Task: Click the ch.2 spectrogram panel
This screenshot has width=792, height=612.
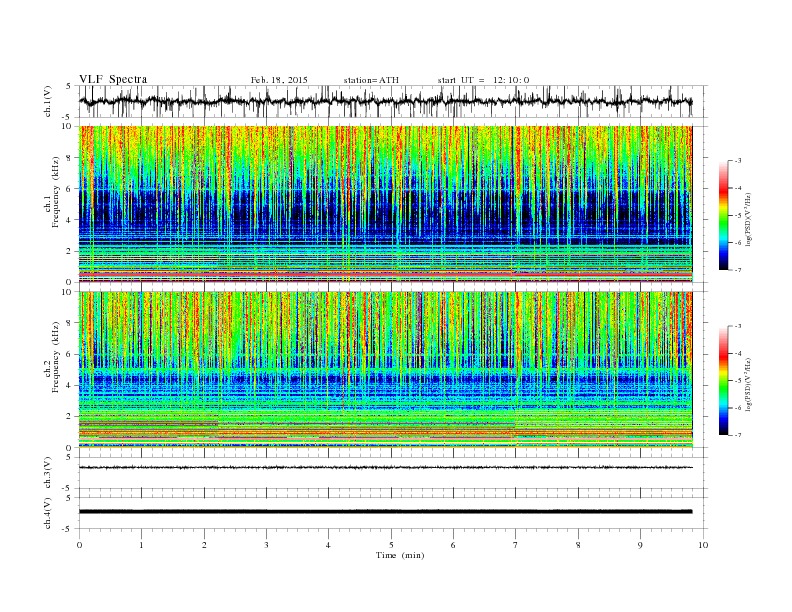Action: pyautogui.click(x=385, y=369)
